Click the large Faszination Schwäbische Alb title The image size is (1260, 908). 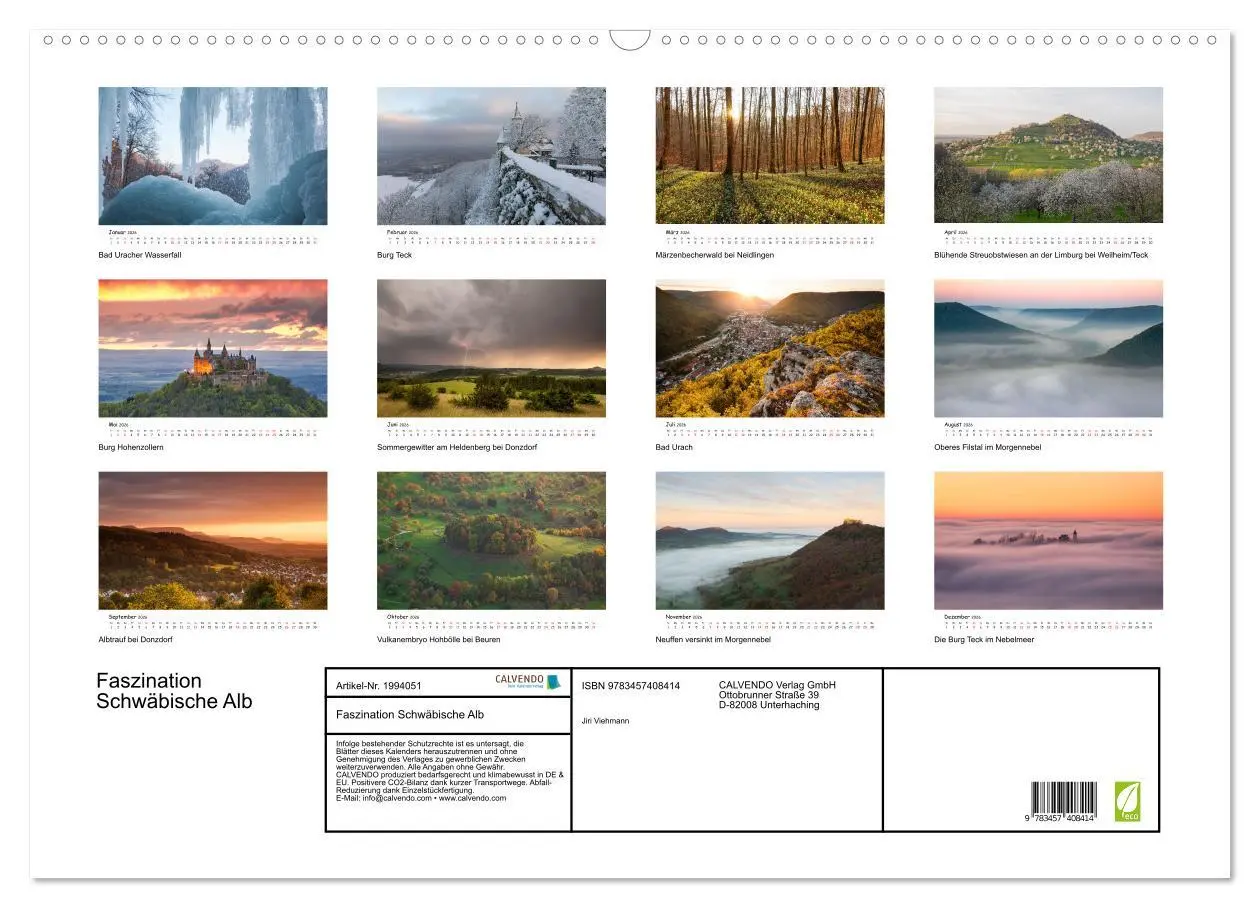tap(174, 691)
